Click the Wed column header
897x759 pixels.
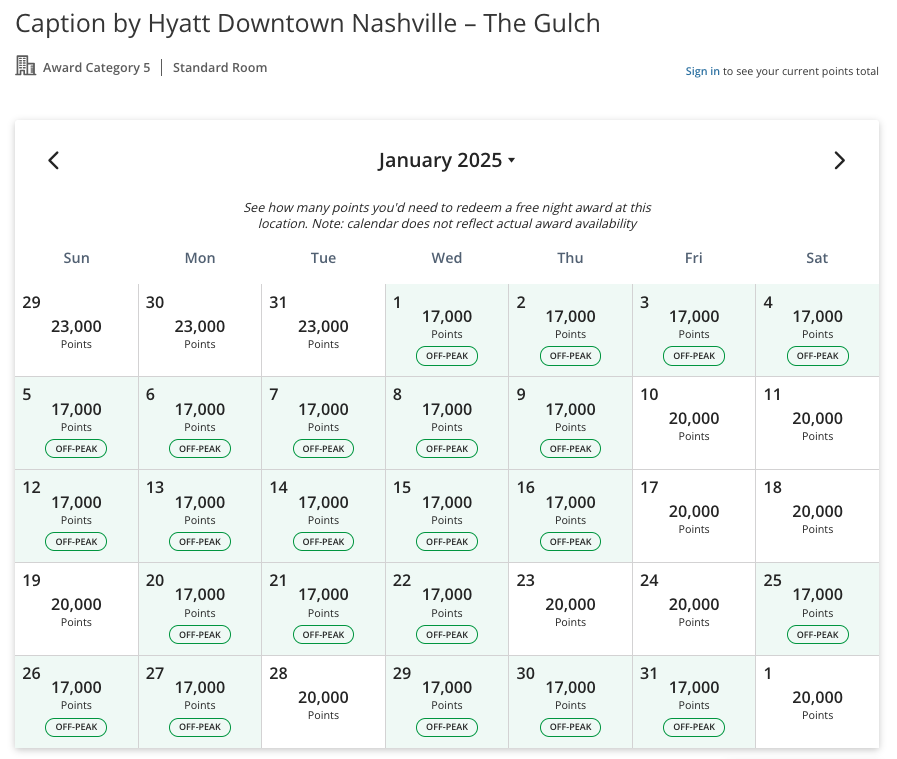447,258
